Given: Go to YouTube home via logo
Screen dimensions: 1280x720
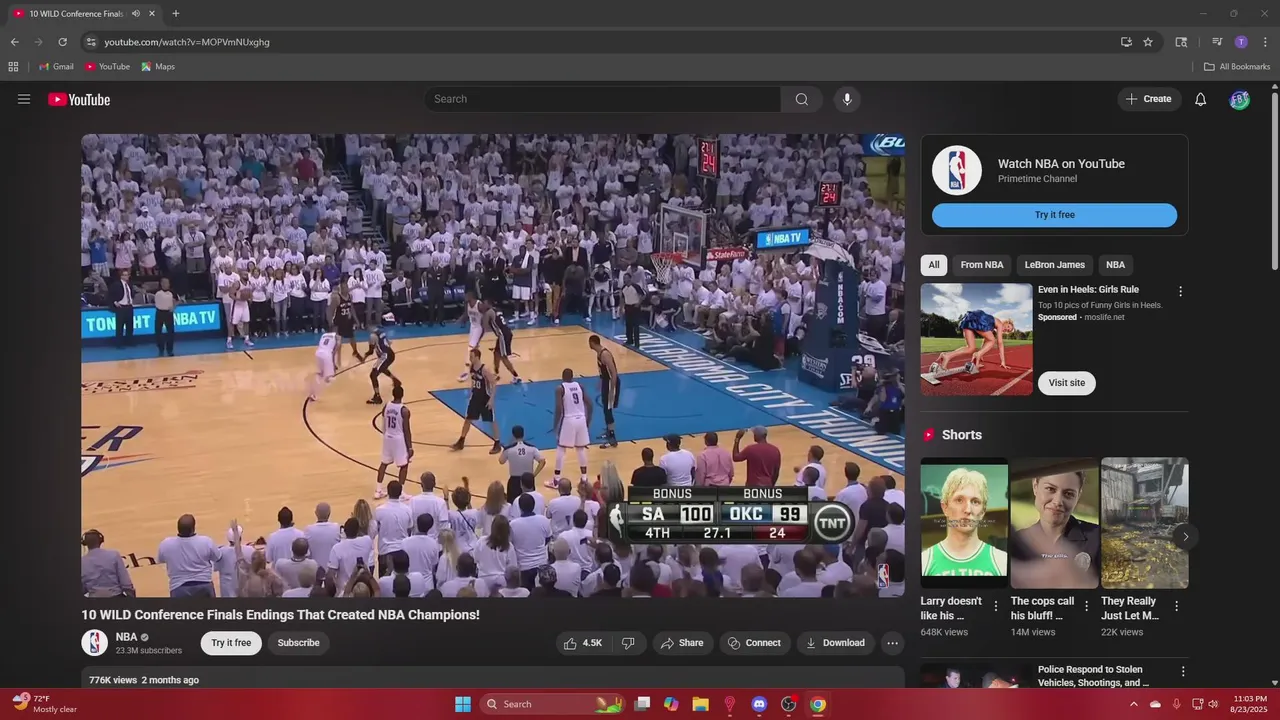Looking at the screenshot, I should pos(79,99).
